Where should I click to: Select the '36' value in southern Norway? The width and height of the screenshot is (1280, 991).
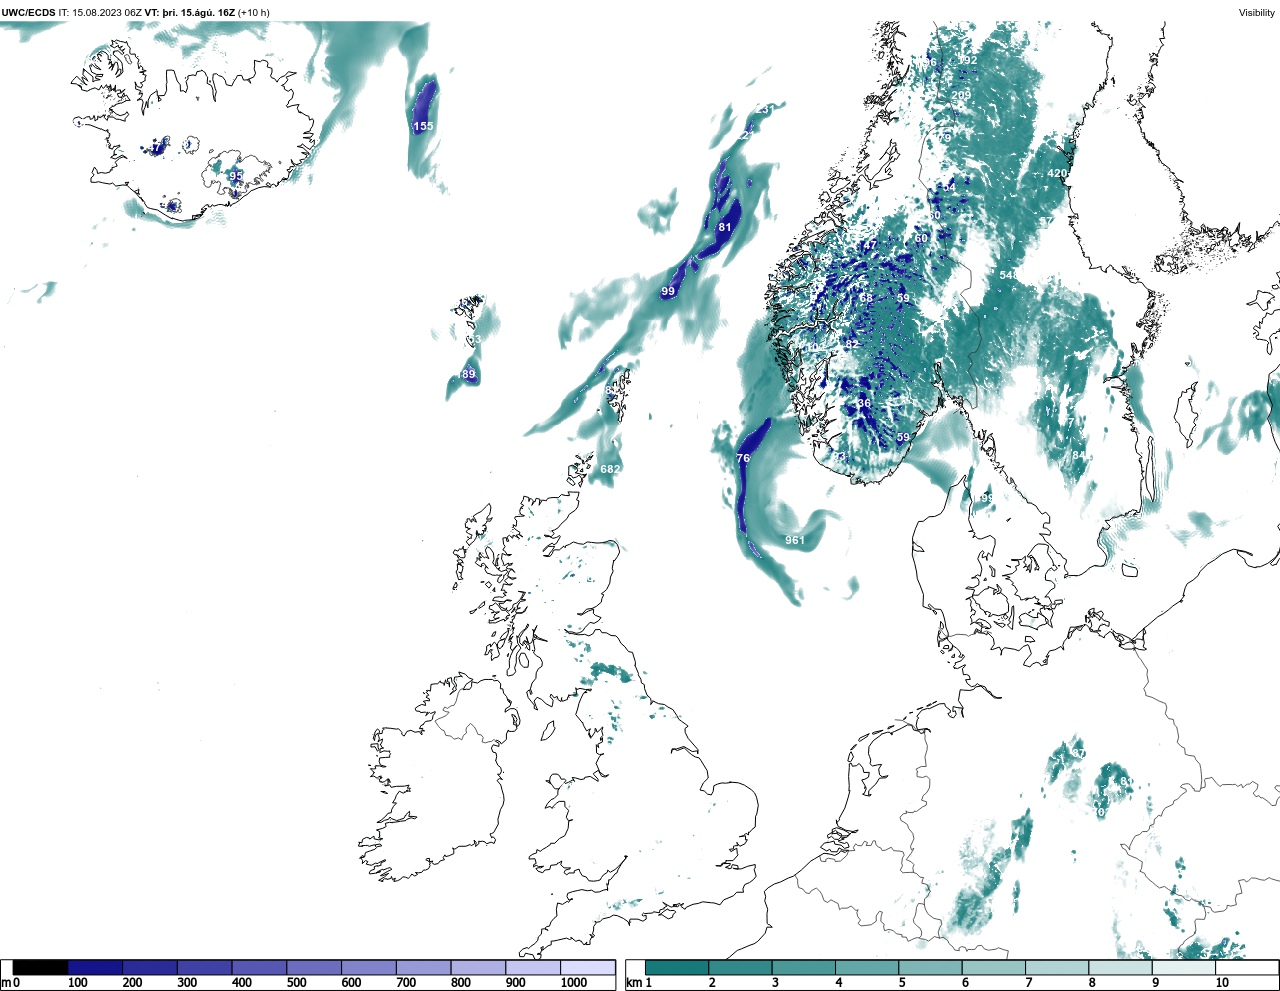coord(864,404)
